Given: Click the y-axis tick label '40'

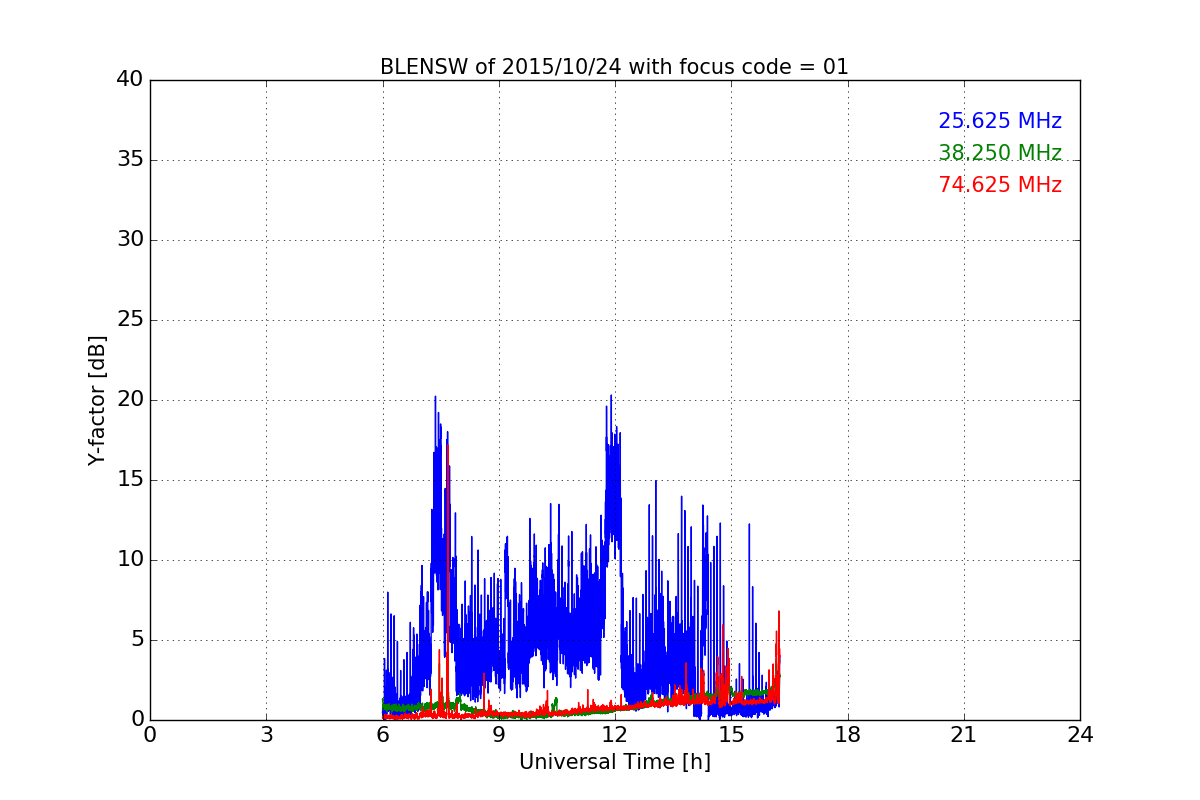Looking at the screenshot, I should click(x=130, y=80).
